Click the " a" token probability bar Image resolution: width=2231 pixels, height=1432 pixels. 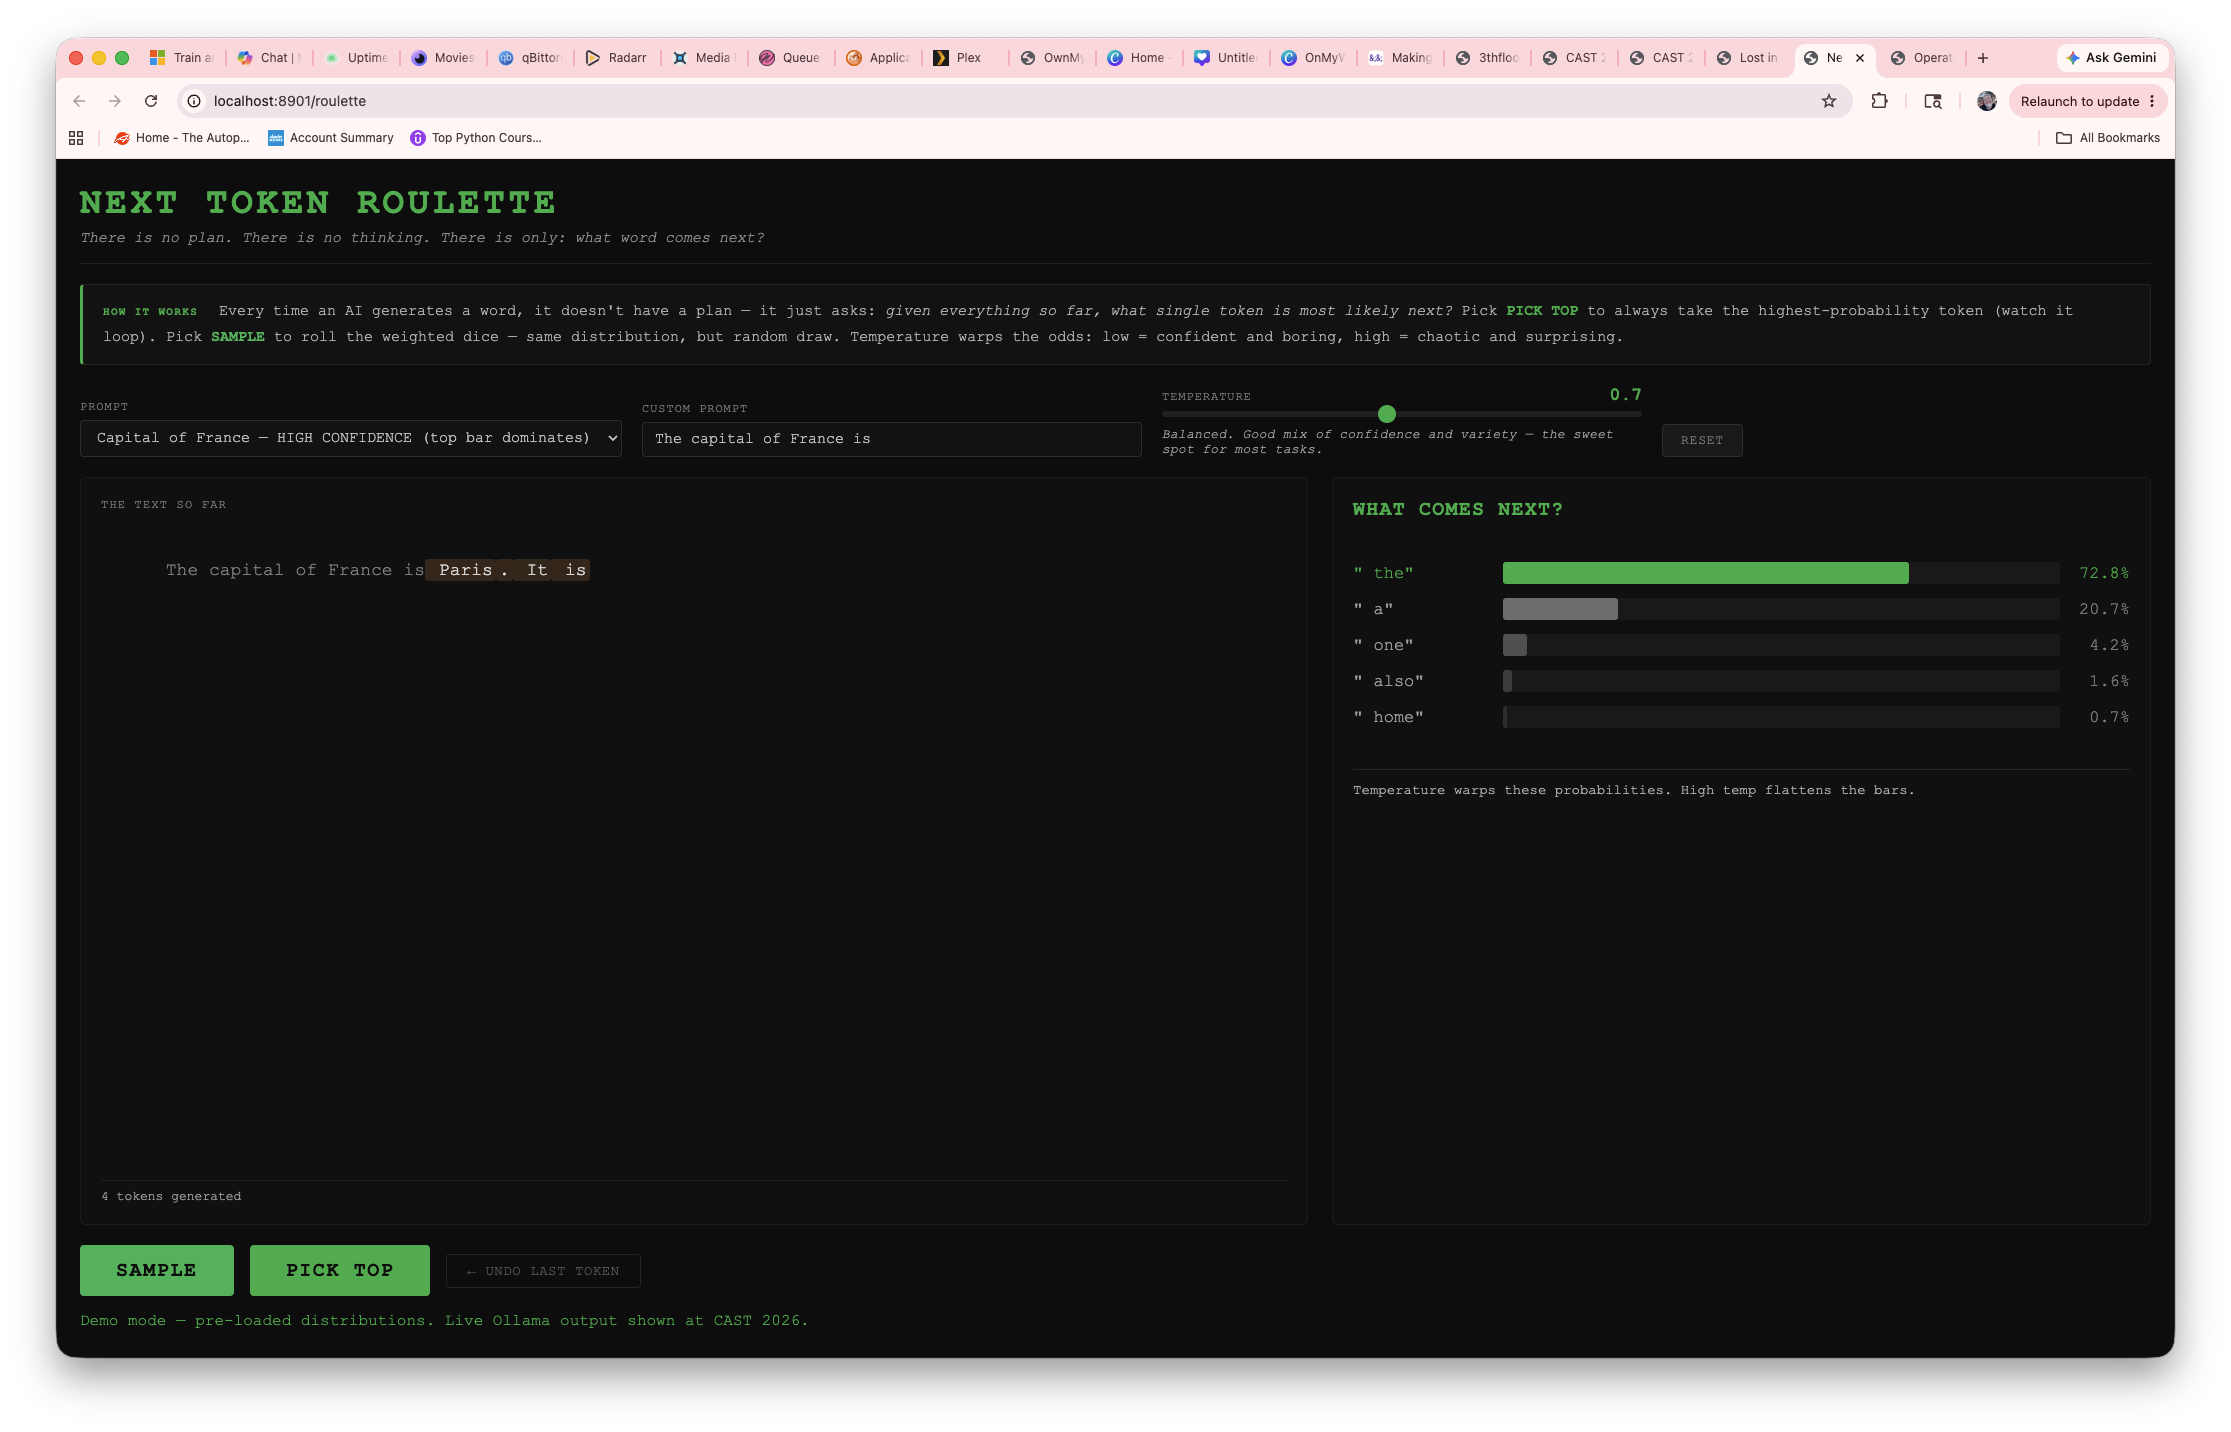[1781, 609]
